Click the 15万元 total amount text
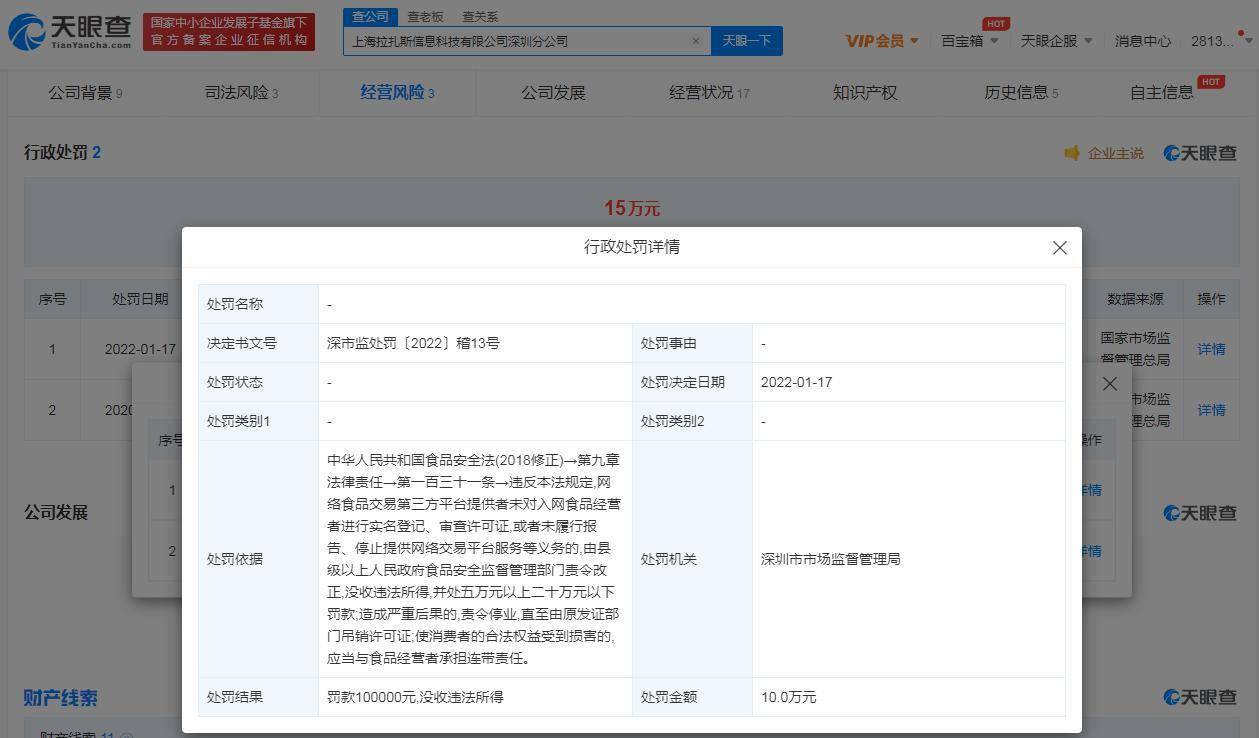The width and height of the screenshot is (1259, 738). point(632,208)
